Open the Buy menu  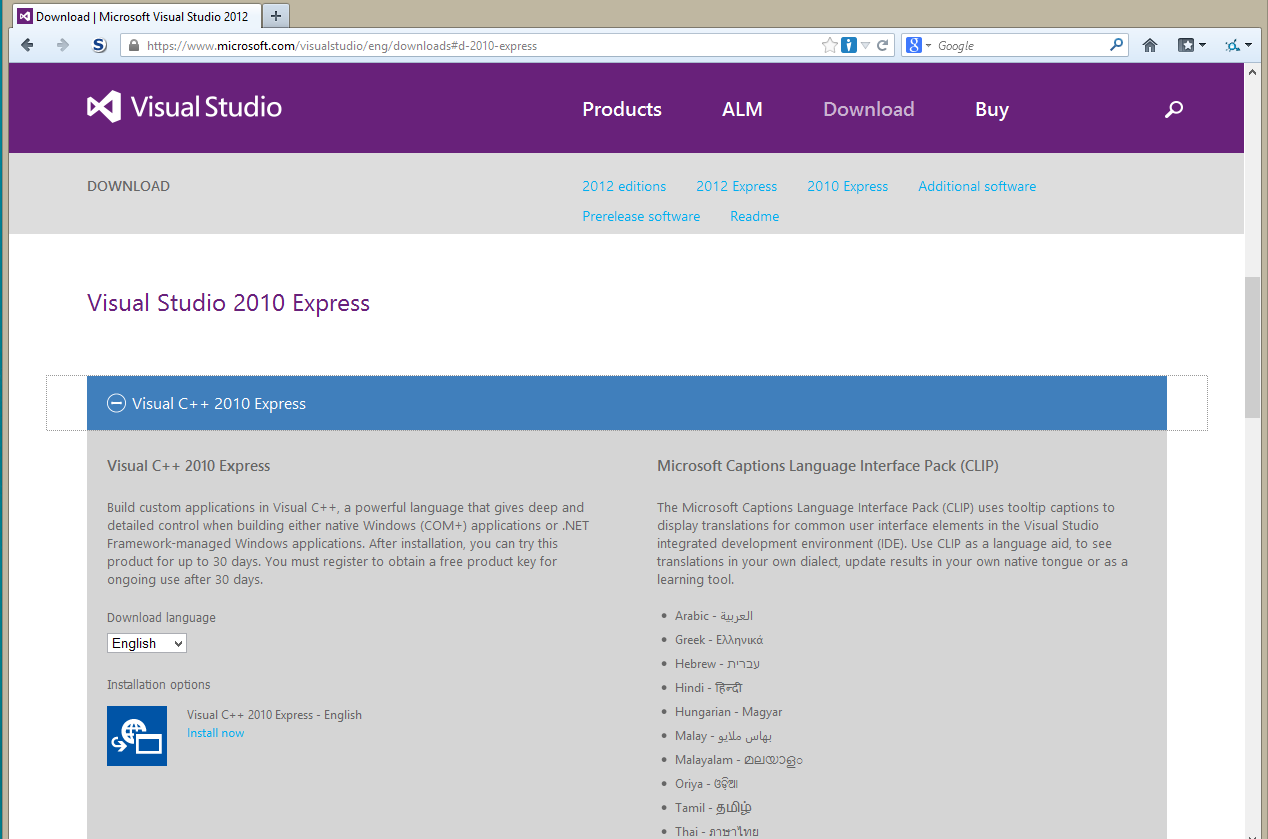992,110
